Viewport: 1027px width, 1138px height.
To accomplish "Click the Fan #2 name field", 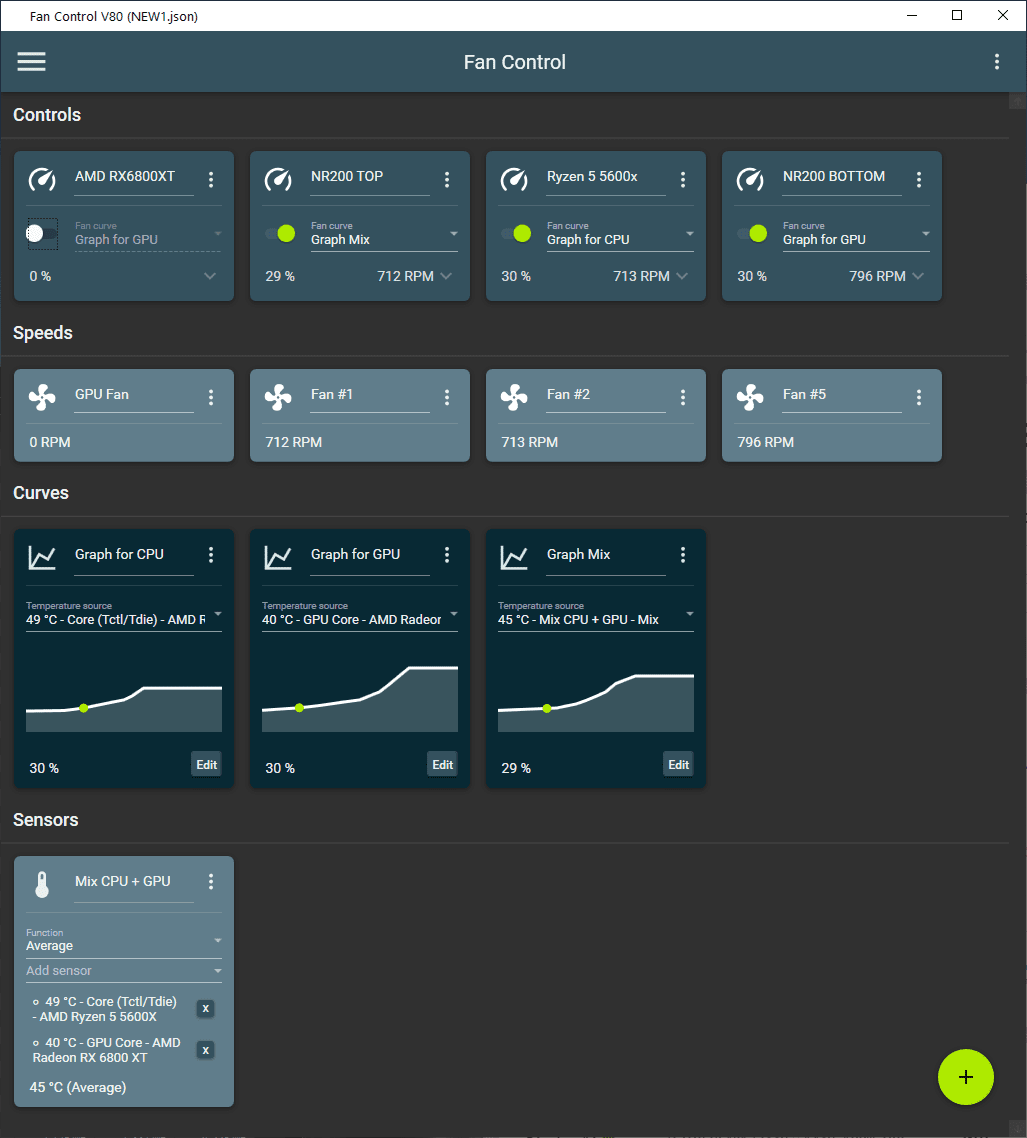I will pyautogui.click(x=605, y=396).
